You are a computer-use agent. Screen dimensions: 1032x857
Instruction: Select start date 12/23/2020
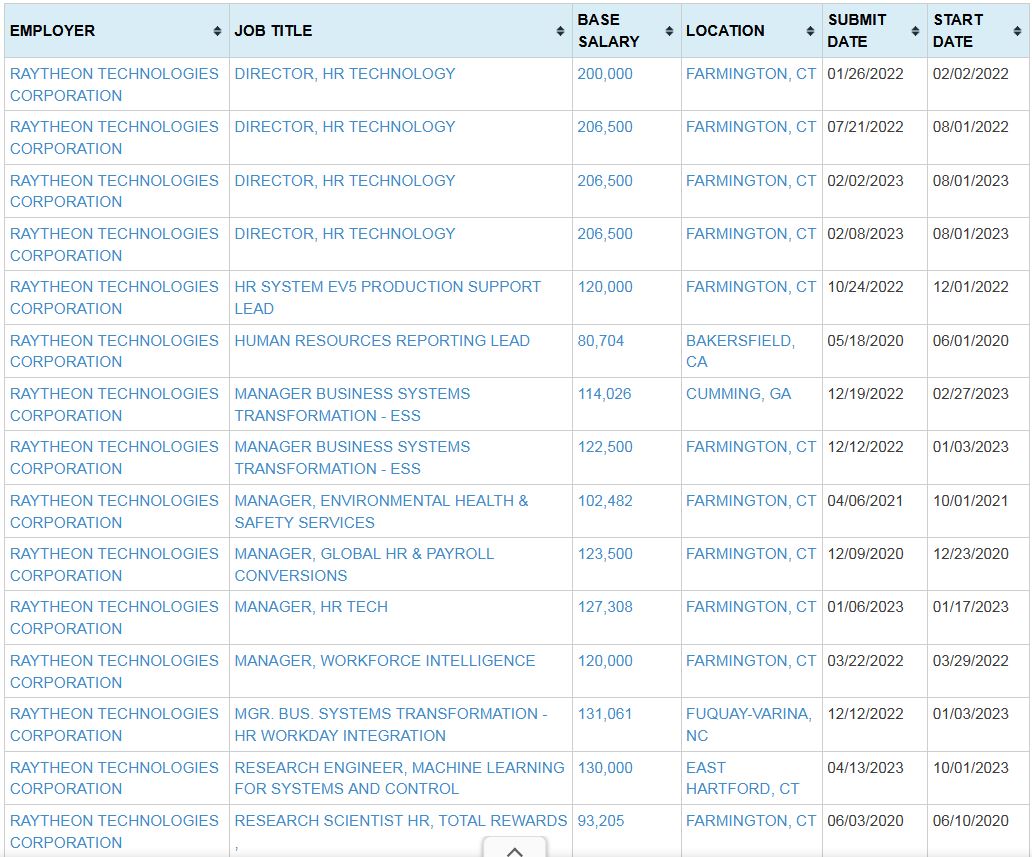click(970, 554)
